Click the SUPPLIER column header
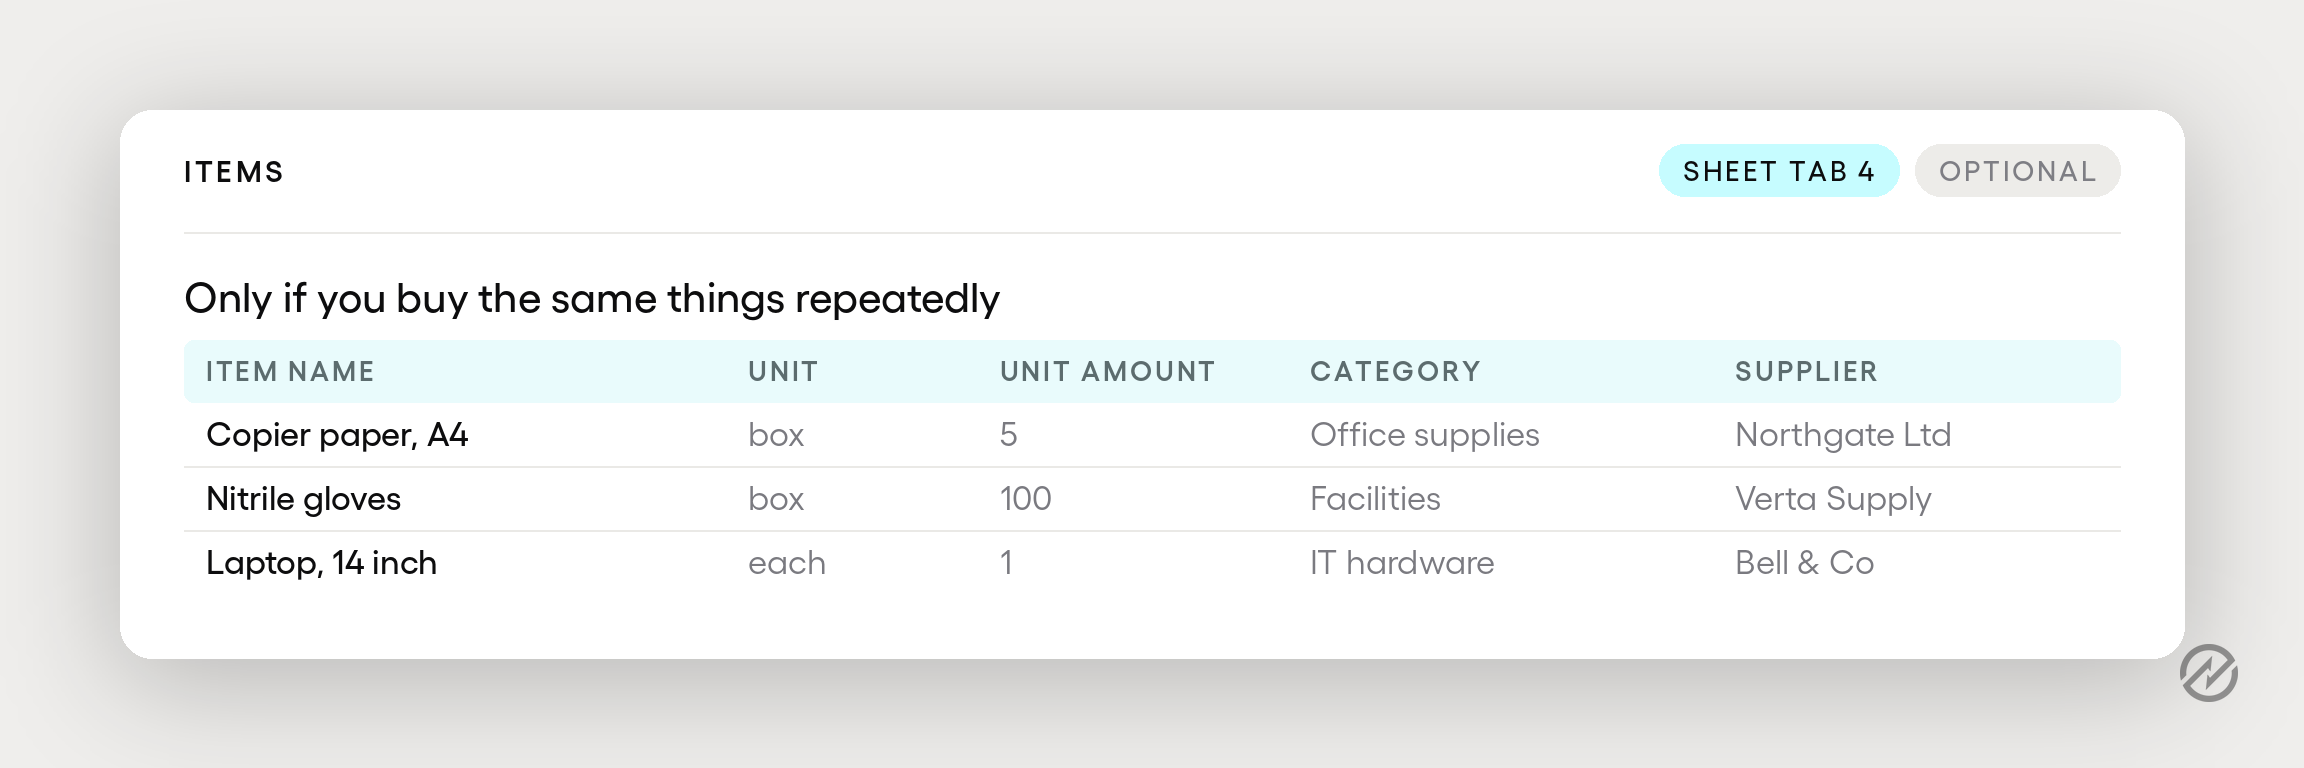This screenshot has height=768, width=2304. (1806, 371)
